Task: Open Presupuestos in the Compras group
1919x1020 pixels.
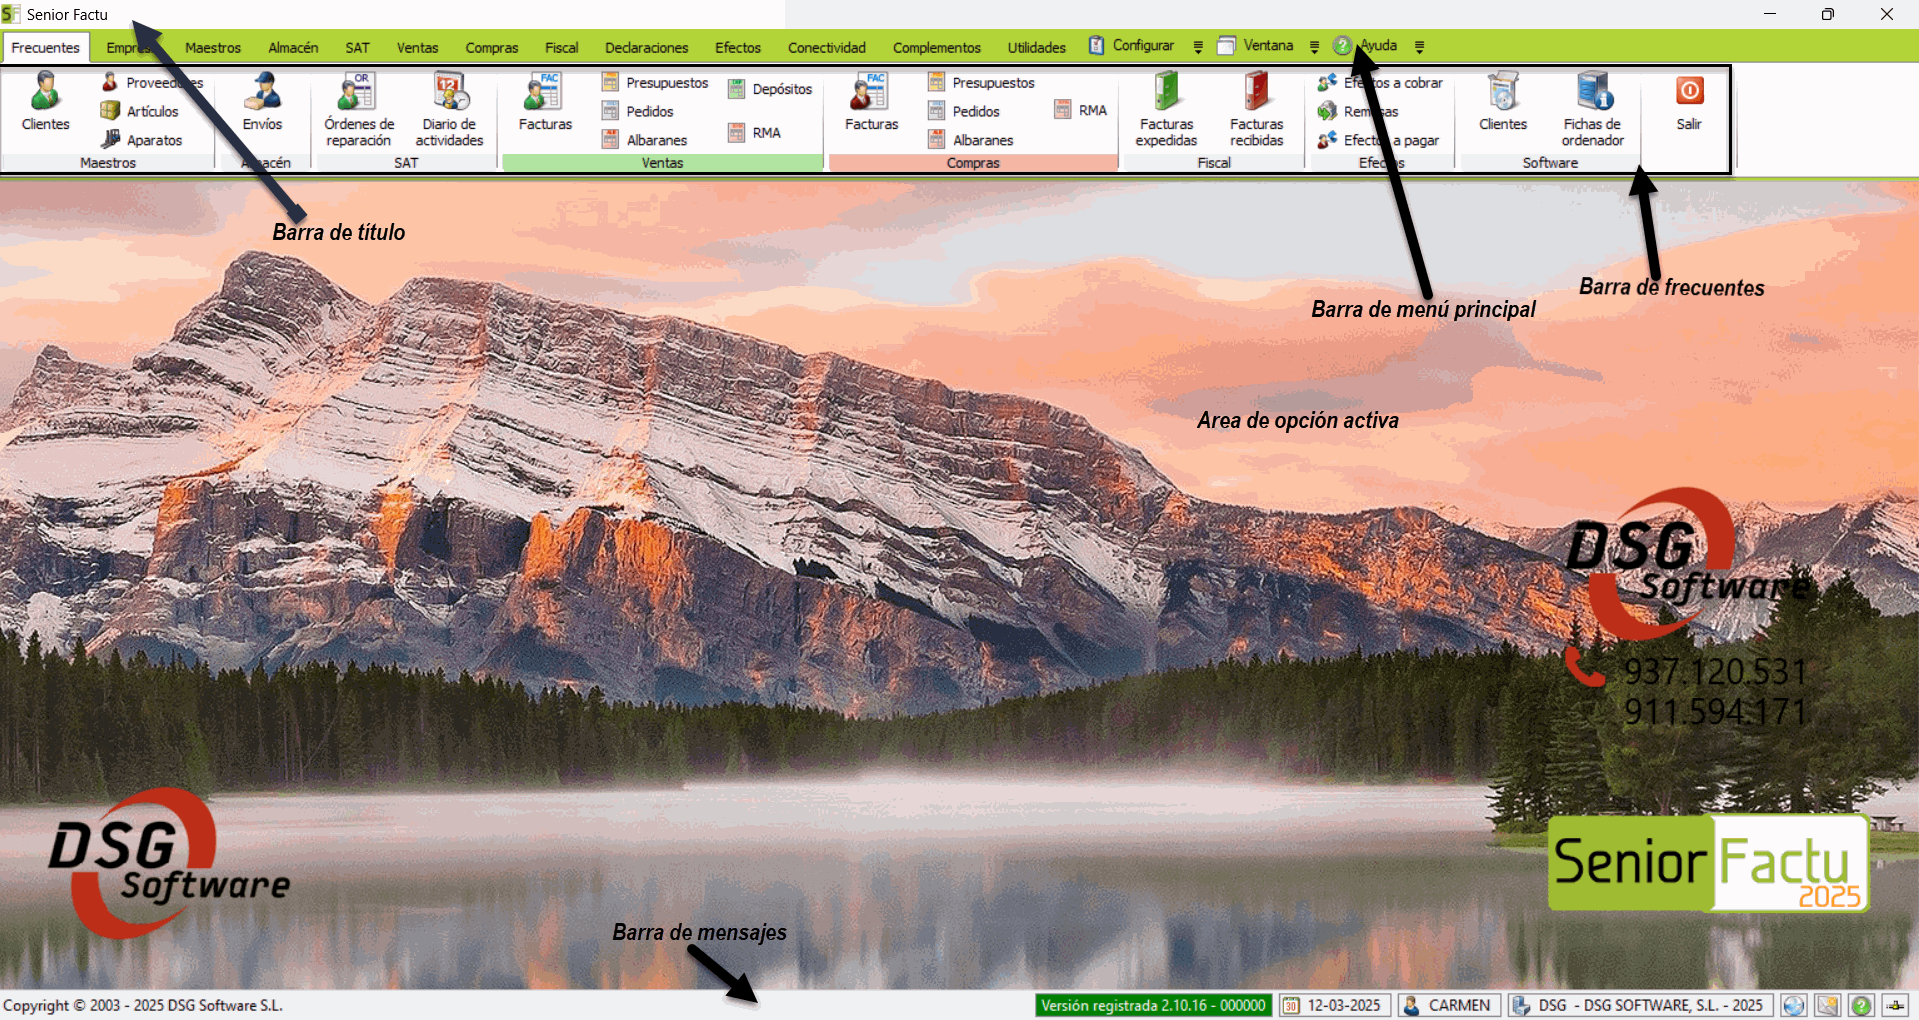Action: click(x=981, y=82)
